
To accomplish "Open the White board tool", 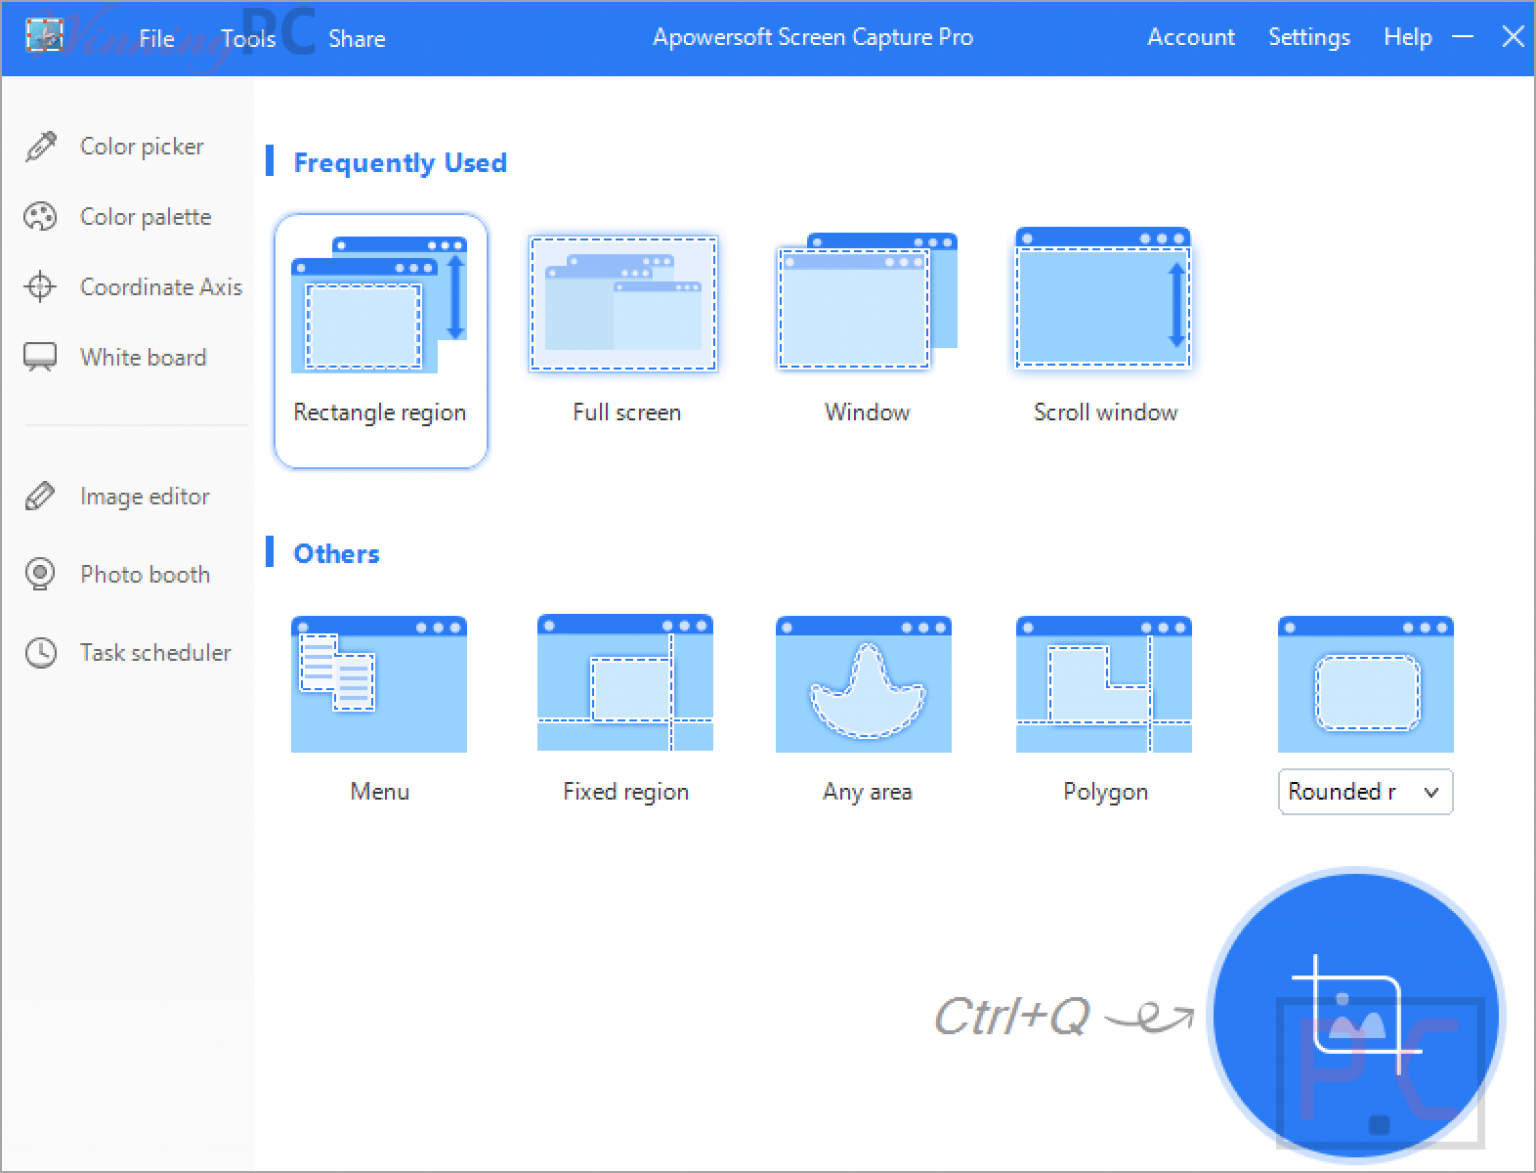I will point(143,357).
